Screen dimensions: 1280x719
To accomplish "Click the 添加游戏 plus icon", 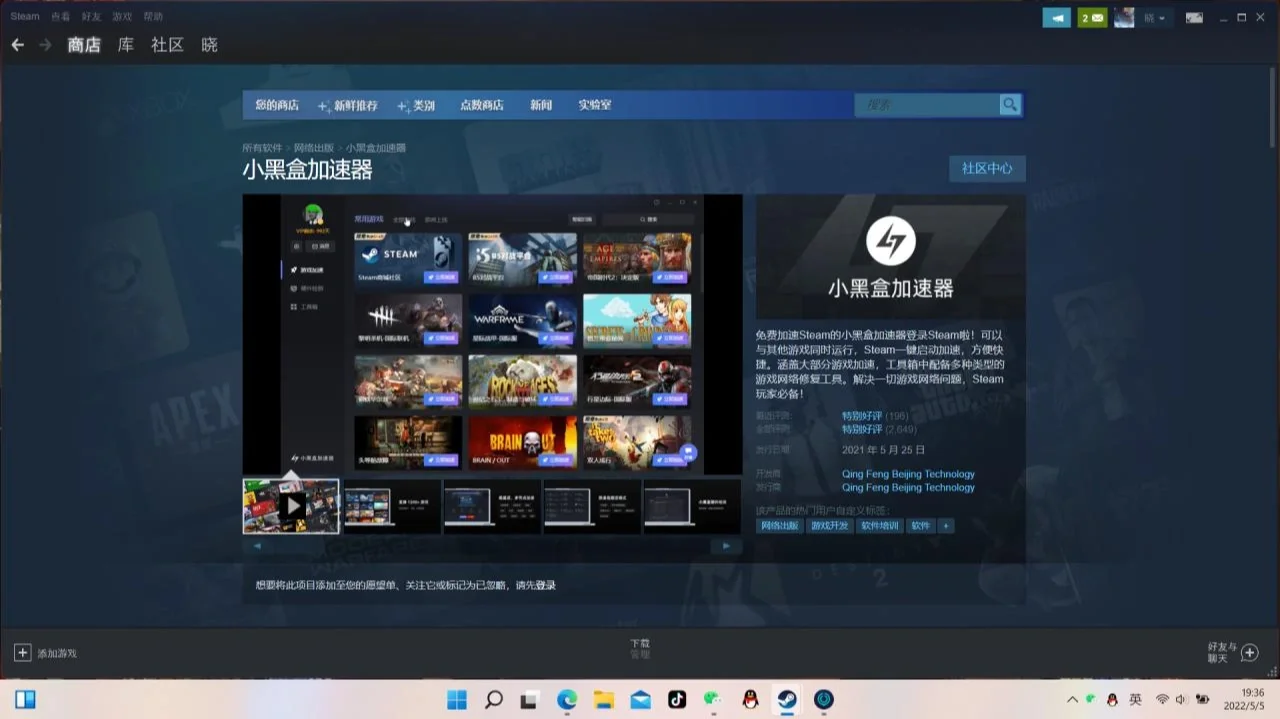I will [x=22, y=653].
